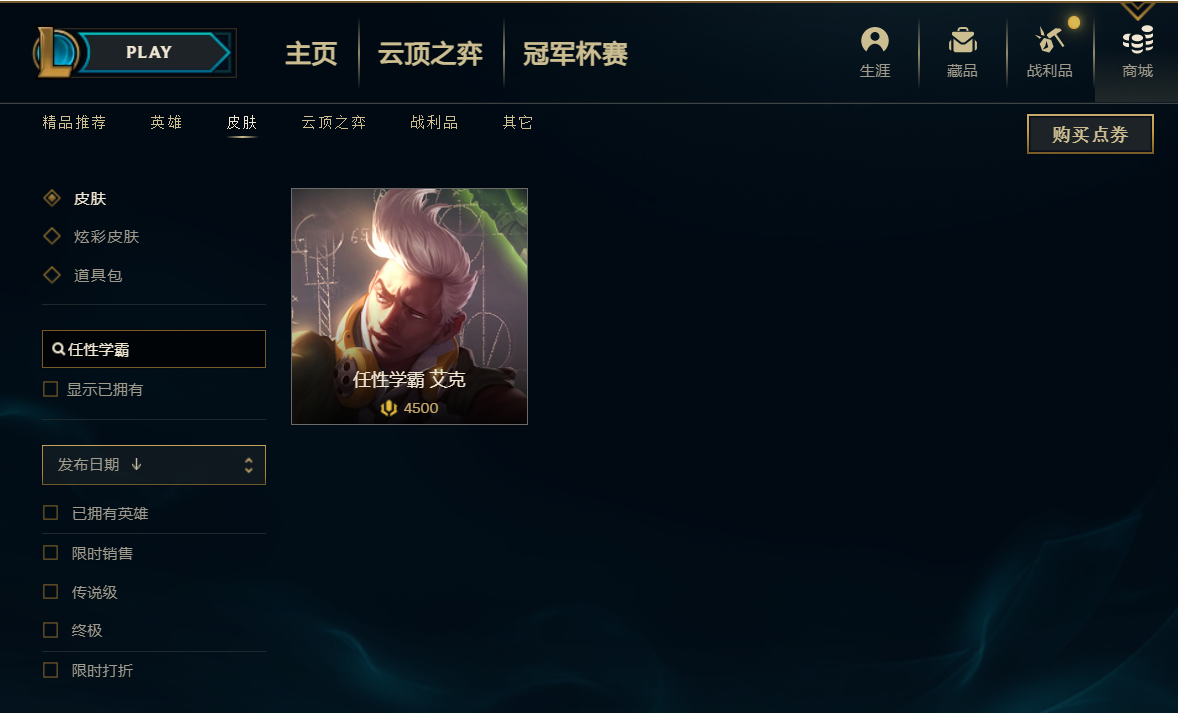Image resolution: width=1178 pixels, height=713 pixels.
Task: Open the 发布日期 sort dropdown
Action: point(154,465)
